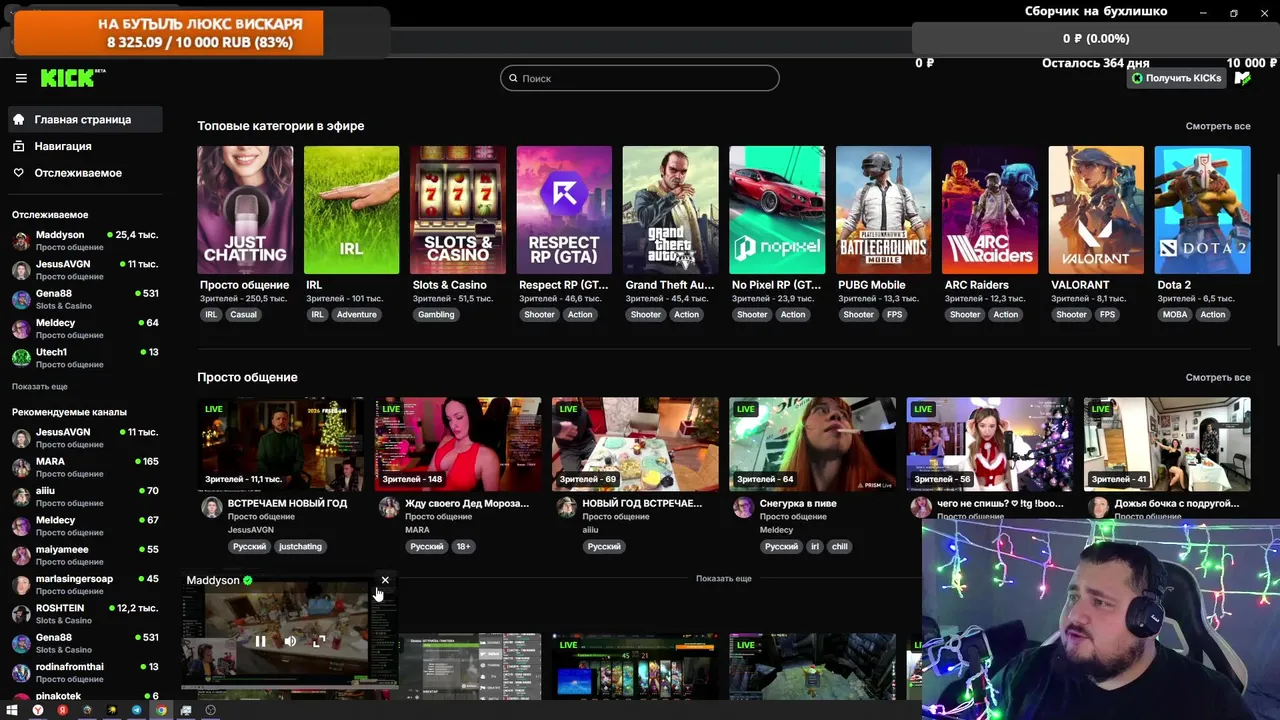
Task: Open marlasingersoap in recommended channels
Action: pos(84,585)
